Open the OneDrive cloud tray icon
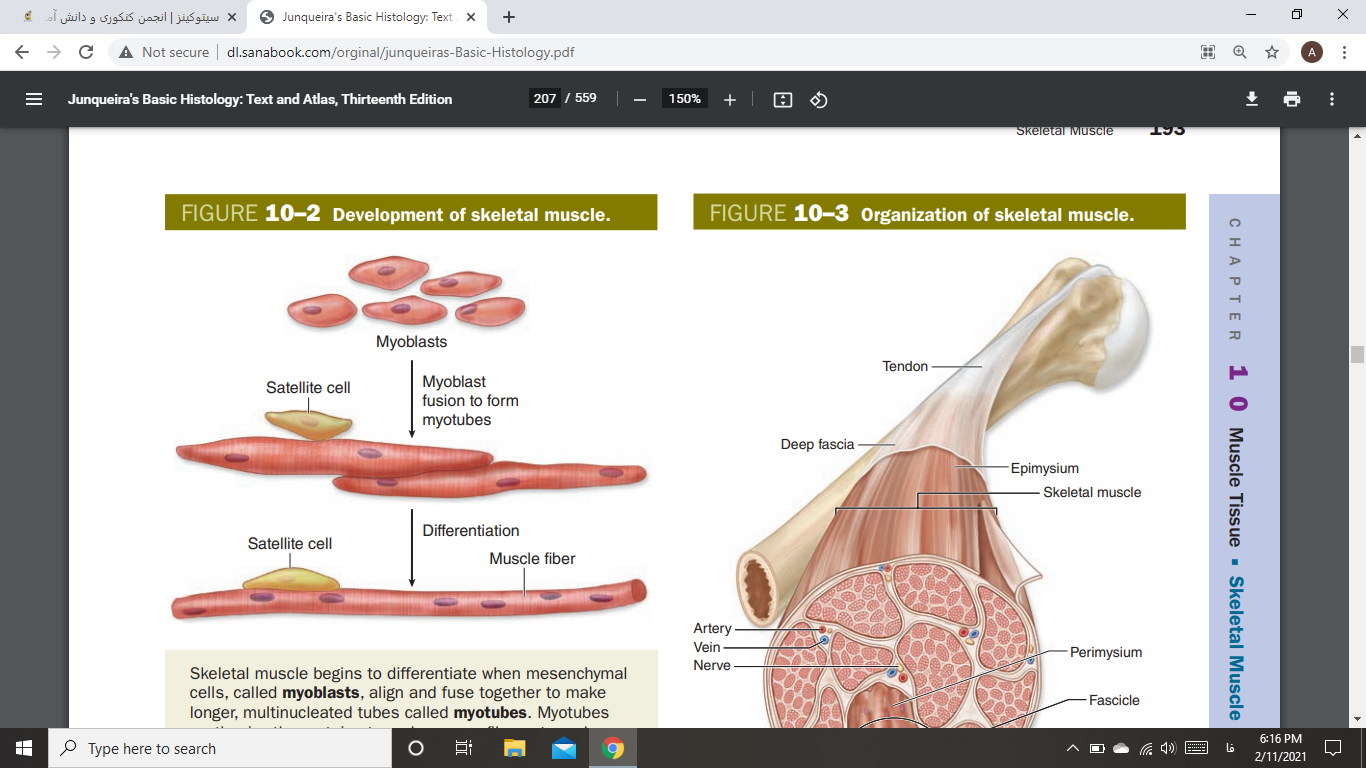Image resolution: width=1366 pixels, height=768 pixels. (1121, 748)
